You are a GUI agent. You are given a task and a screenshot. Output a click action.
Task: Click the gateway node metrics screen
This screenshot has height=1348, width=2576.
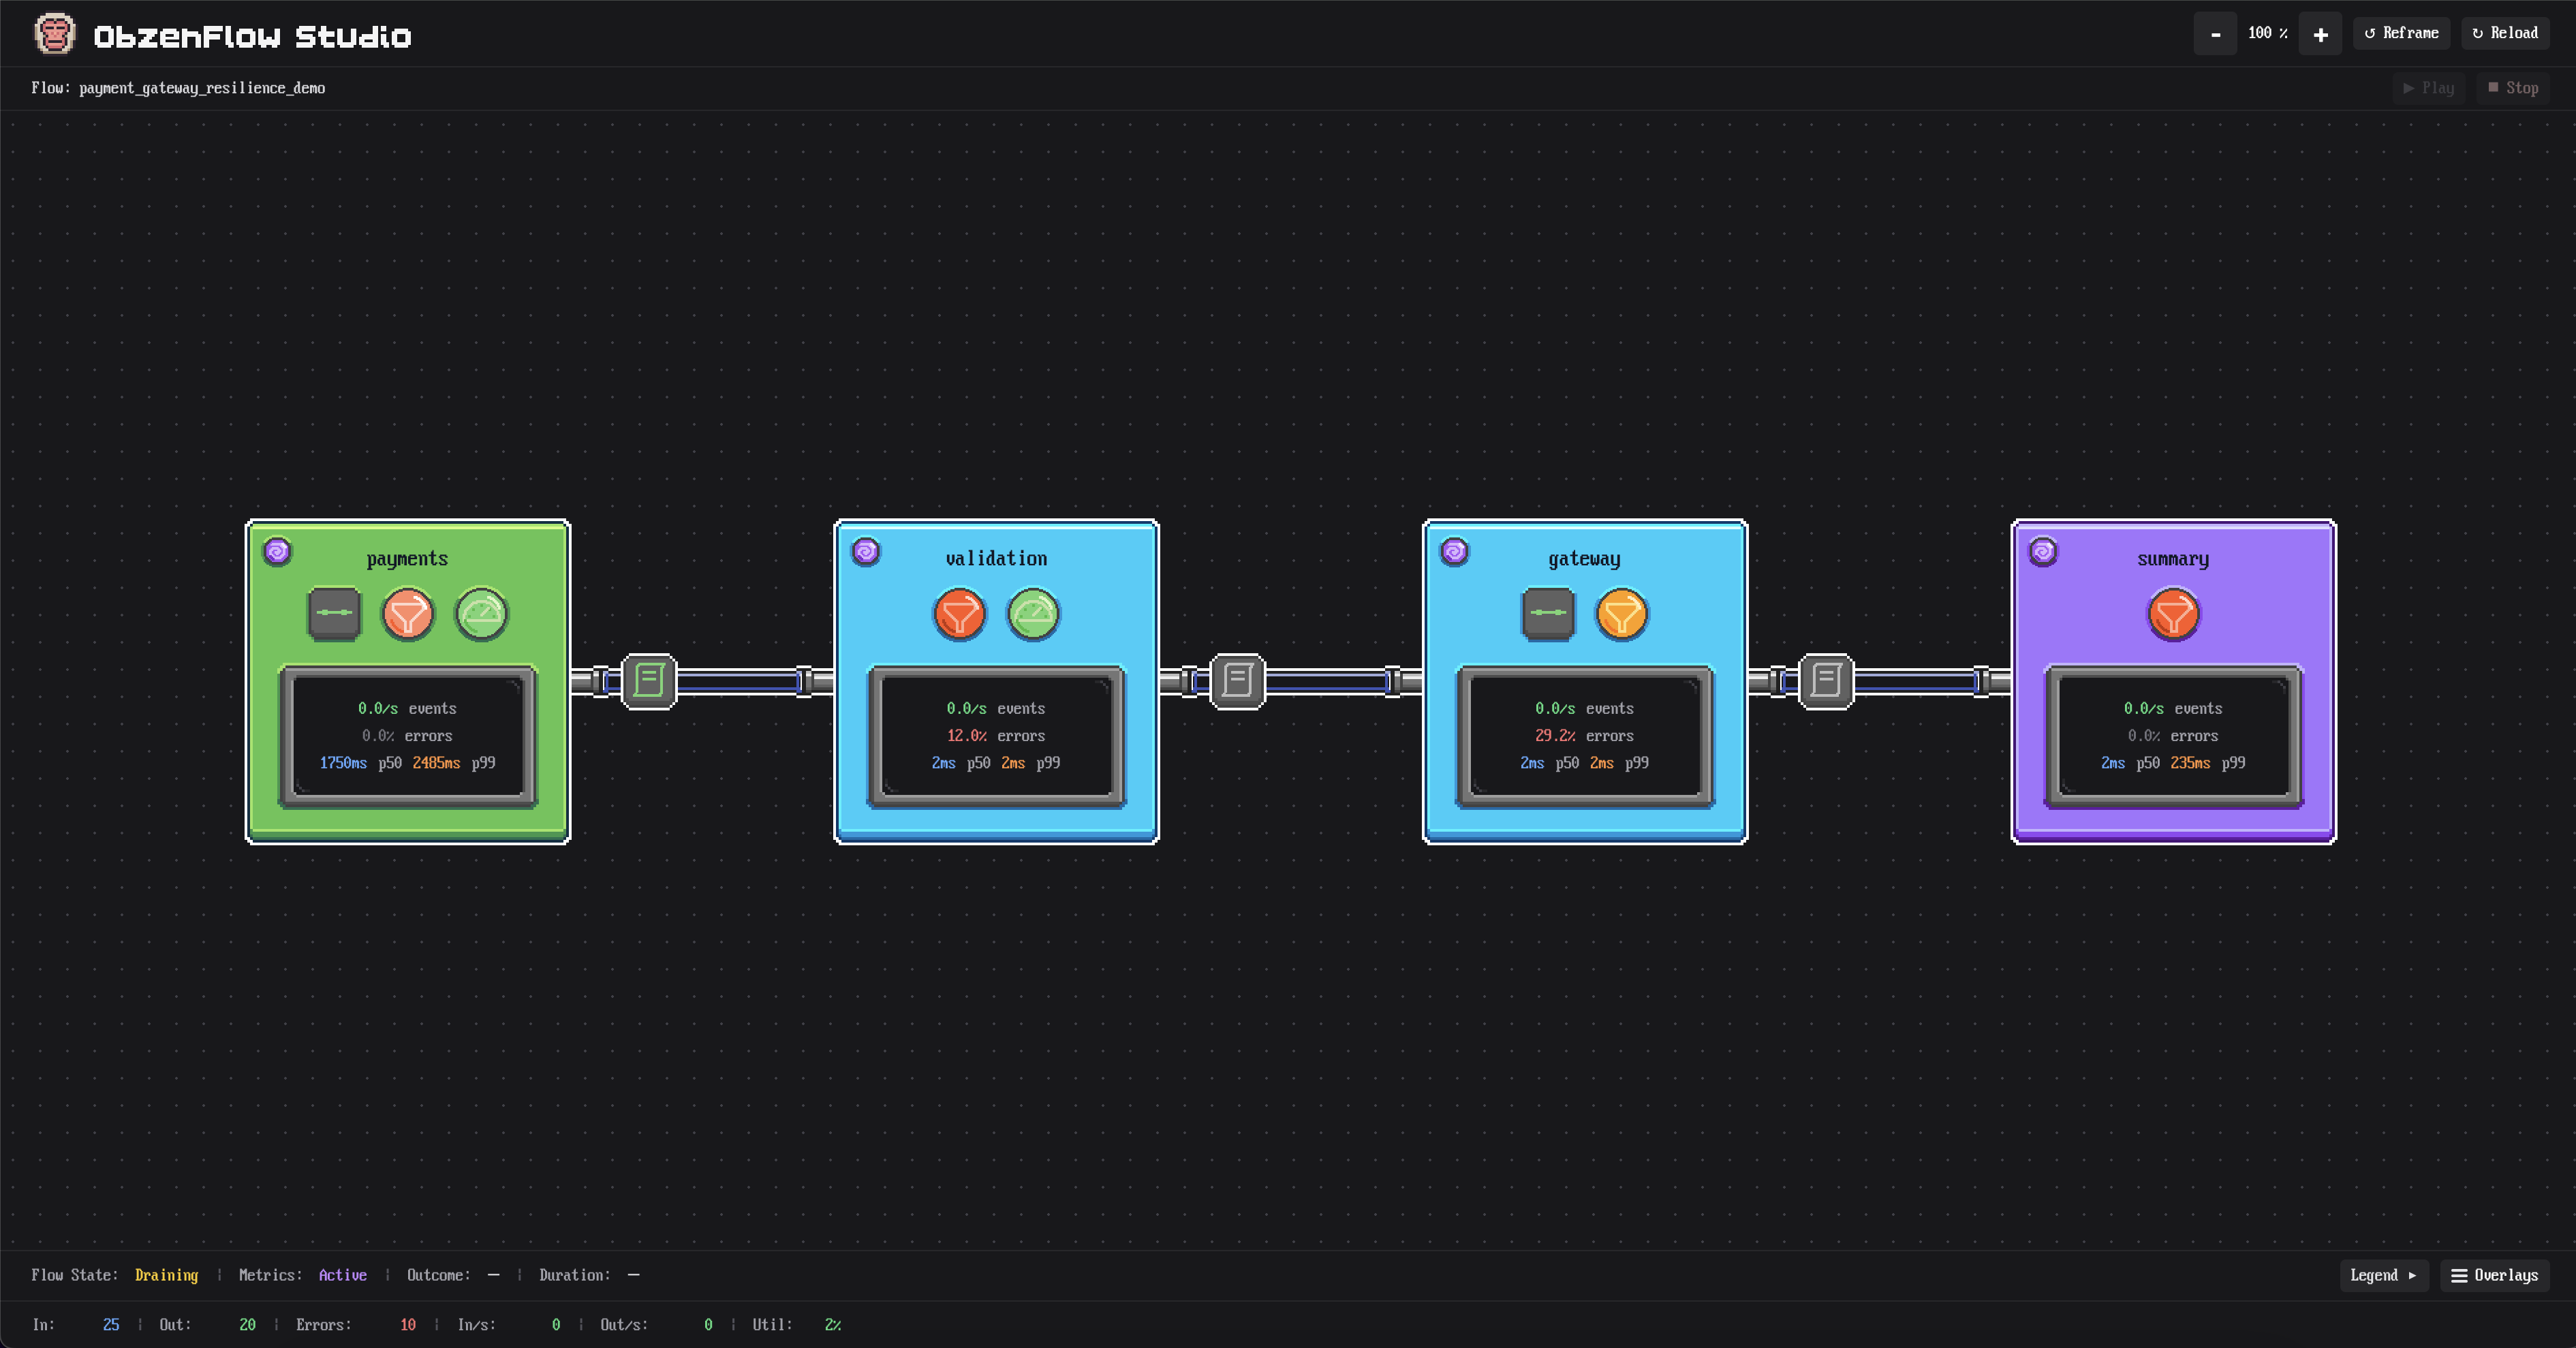(x=1585, y=736)
